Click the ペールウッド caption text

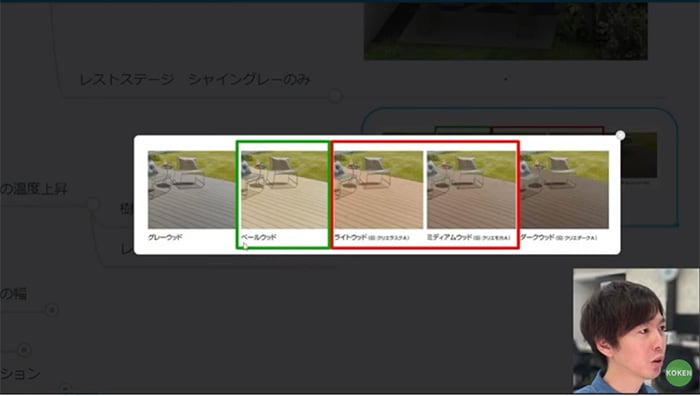(259, 237)
